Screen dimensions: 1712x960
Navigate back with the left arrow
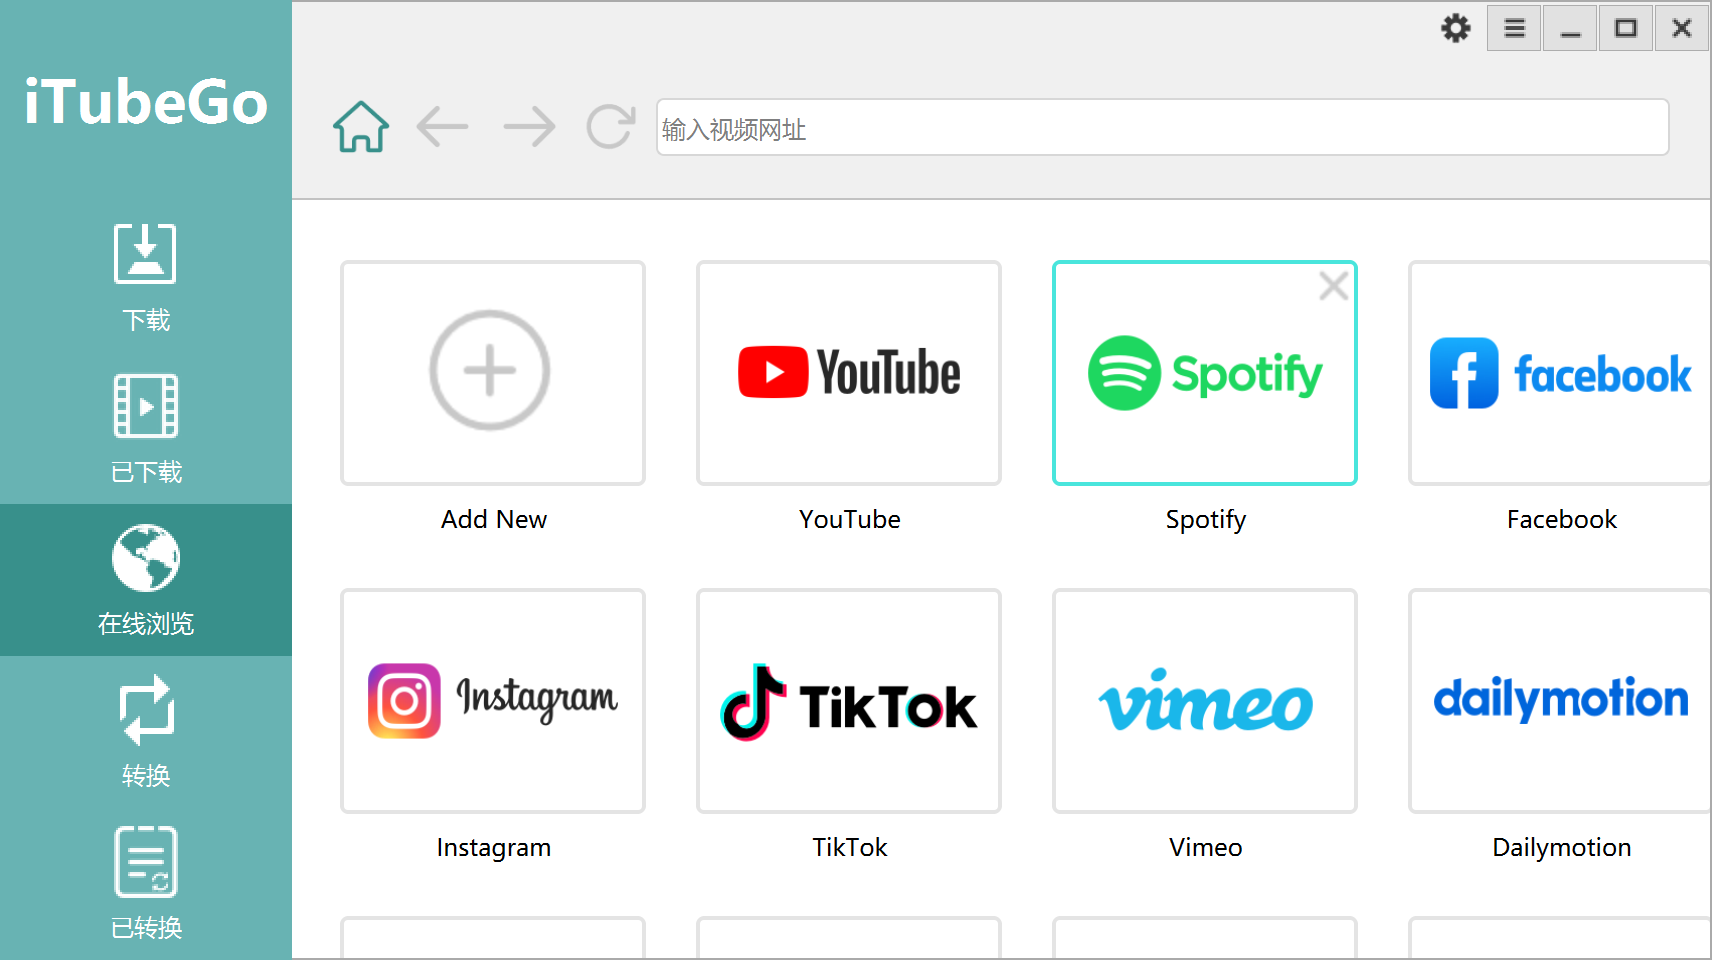[x=443, y=127]
